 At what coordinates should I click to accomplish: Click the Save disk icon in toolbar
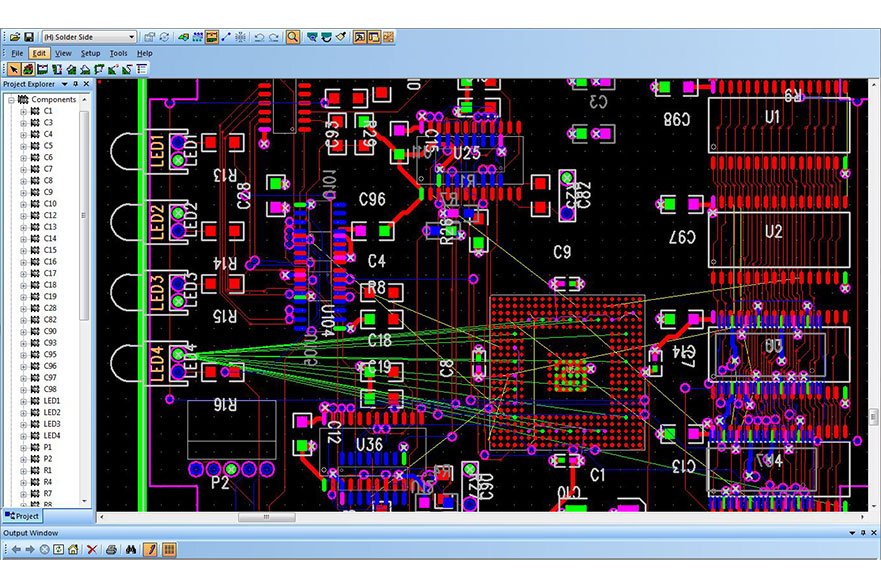tap(29, 37)
